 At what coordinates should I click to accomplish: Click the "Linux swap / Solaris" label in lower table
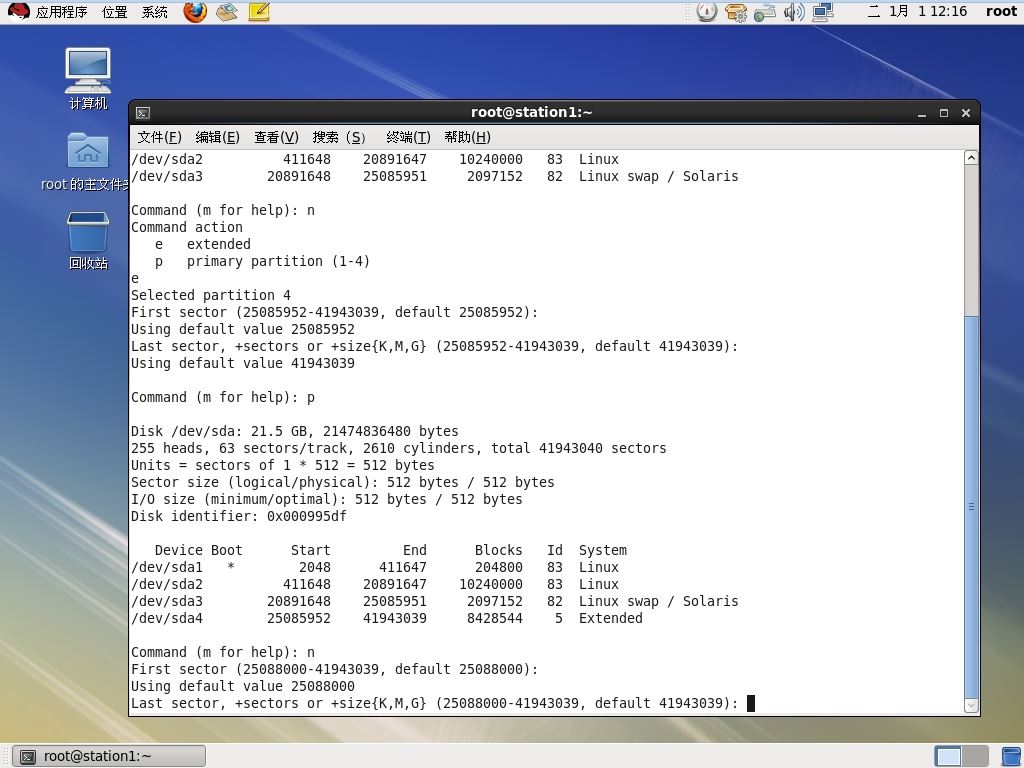[x=658, y=601]
